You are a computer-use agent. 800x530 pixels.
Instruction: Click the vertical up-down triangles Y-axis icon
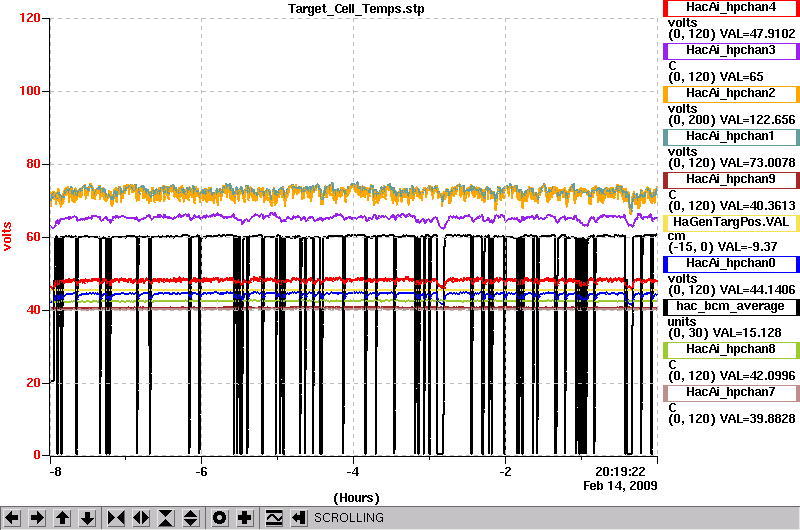point(191,518)
